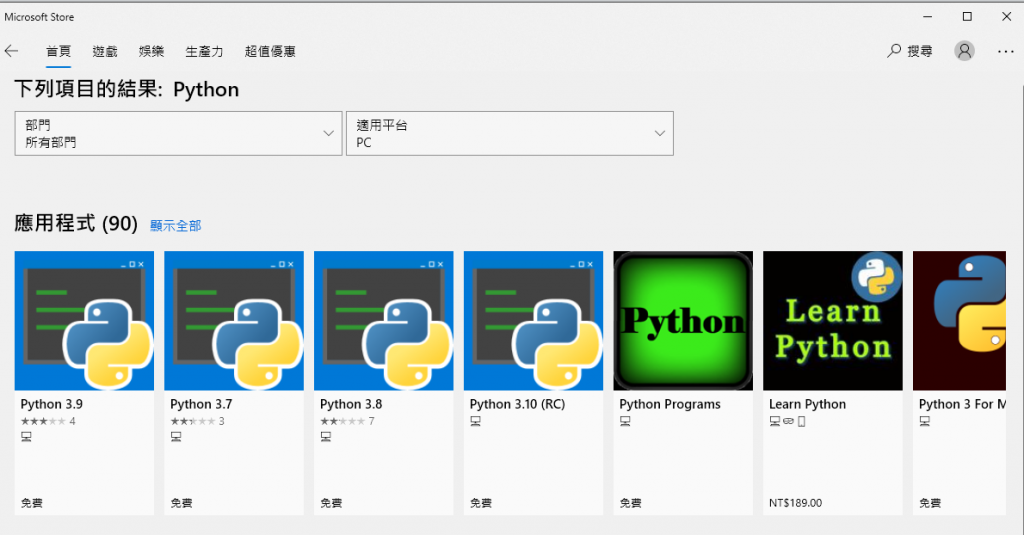Viewport: 1024px width, 535px height.
Task: Go back using the back arrow
Action: 12,51
